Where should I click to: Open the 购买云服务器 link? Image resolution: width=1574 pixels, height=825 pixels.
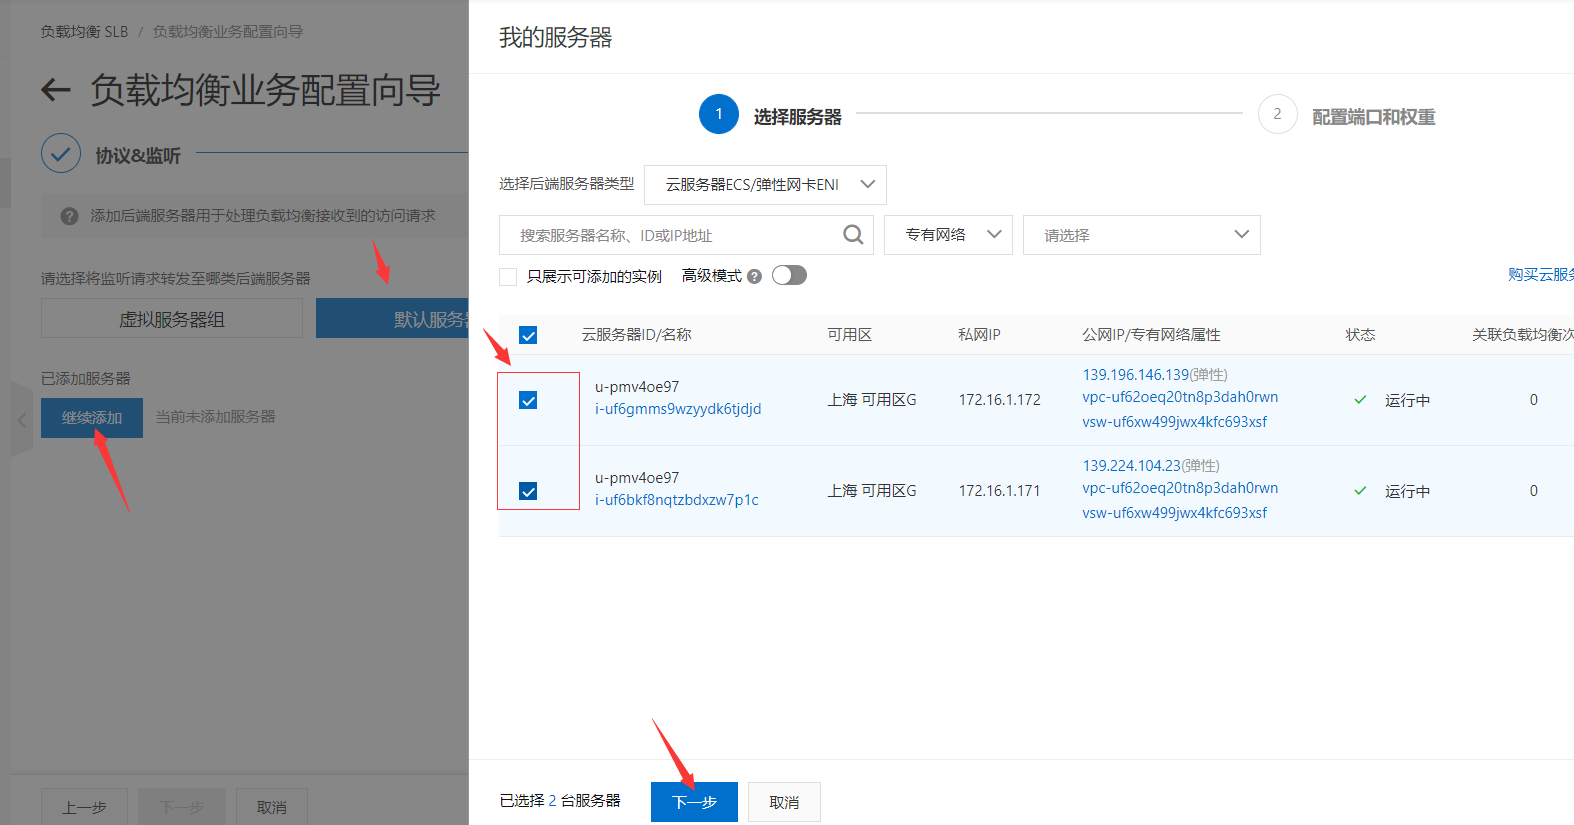click(x=1541, y=275)
